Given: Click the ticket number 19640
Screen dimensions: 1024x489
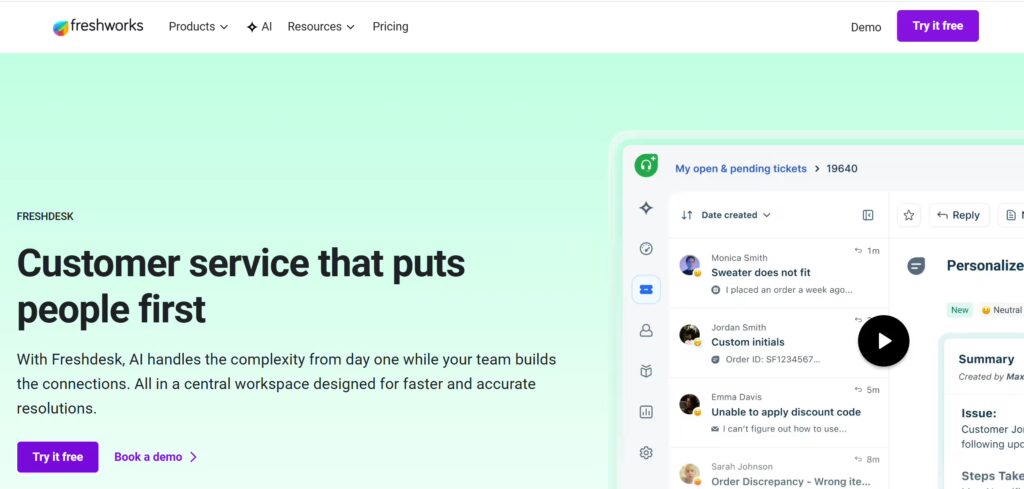Looking at the screenshot, I should coord(842,168).
